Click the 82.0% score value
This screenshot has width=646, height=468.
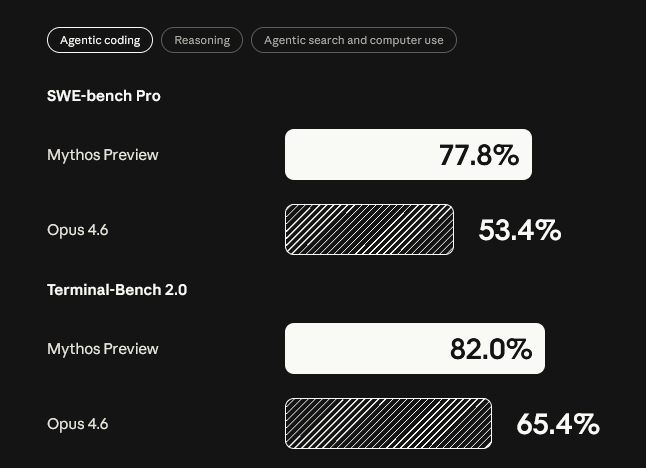[x=491, y=349]
